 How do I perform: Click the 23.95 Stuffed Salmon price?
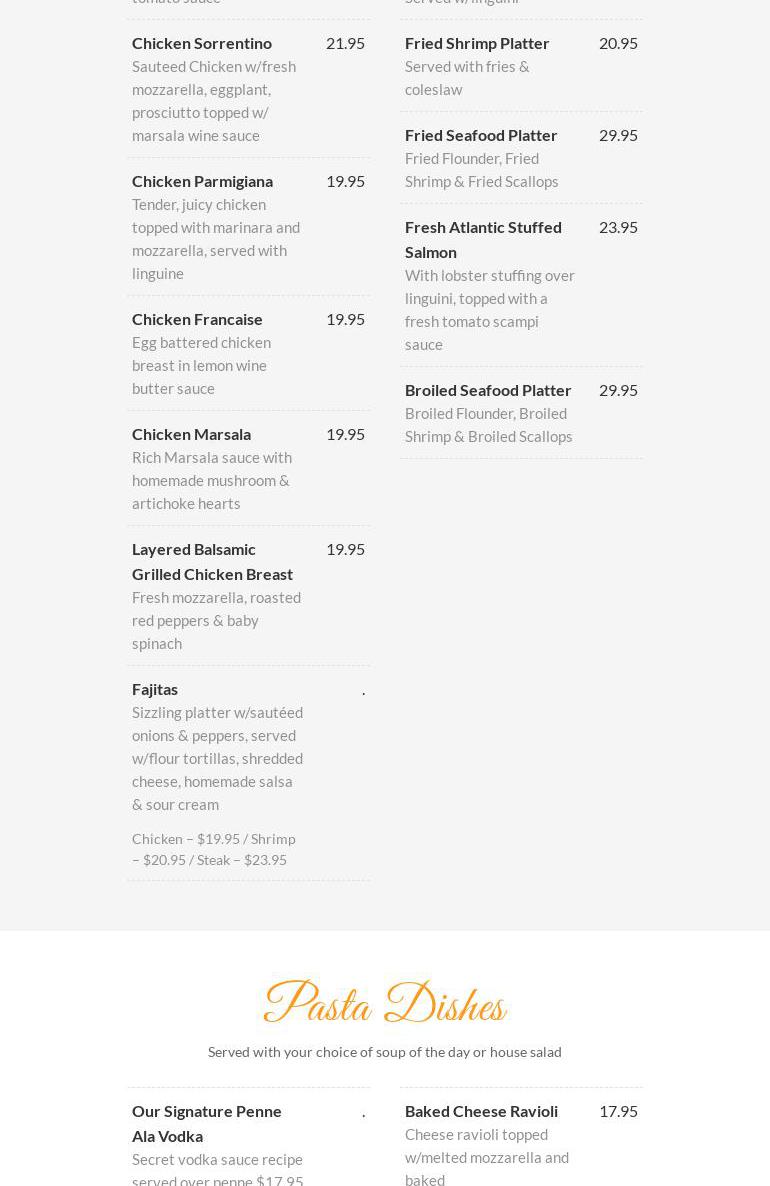(618, 227)
